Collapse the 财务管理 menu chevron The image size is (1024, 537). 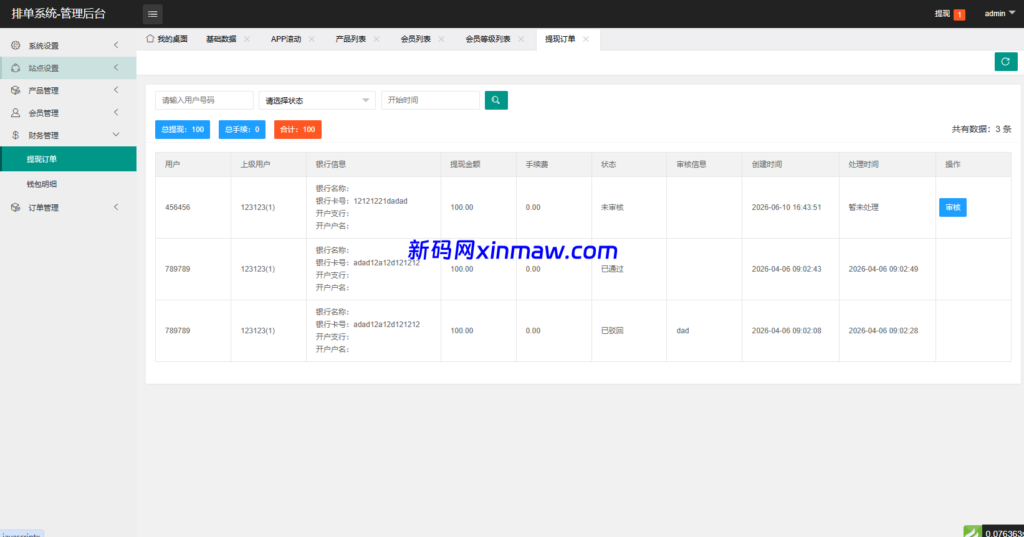point(116,135)
